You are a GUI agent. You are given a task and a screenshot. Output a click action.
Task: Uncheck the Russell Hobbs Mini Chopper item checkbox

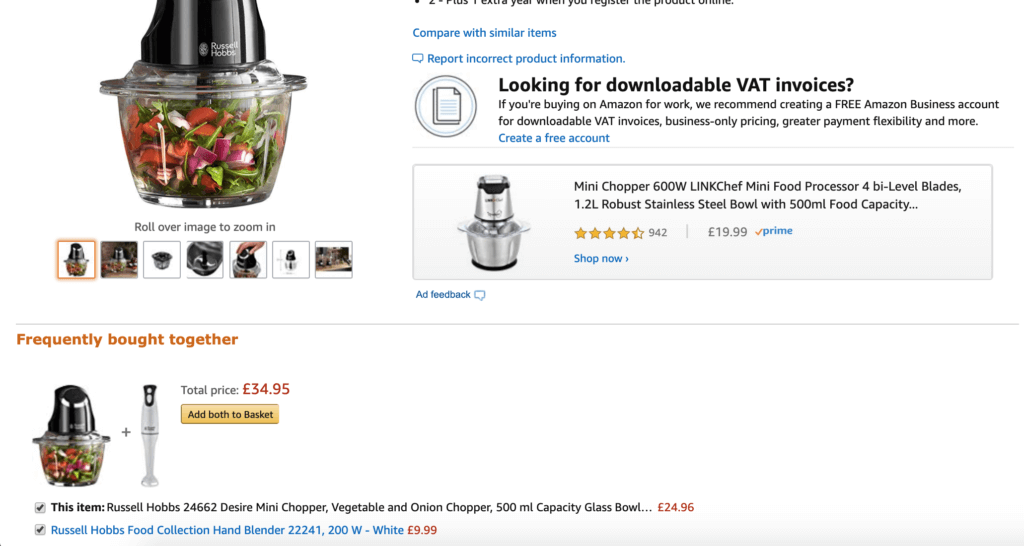point(40,507)
